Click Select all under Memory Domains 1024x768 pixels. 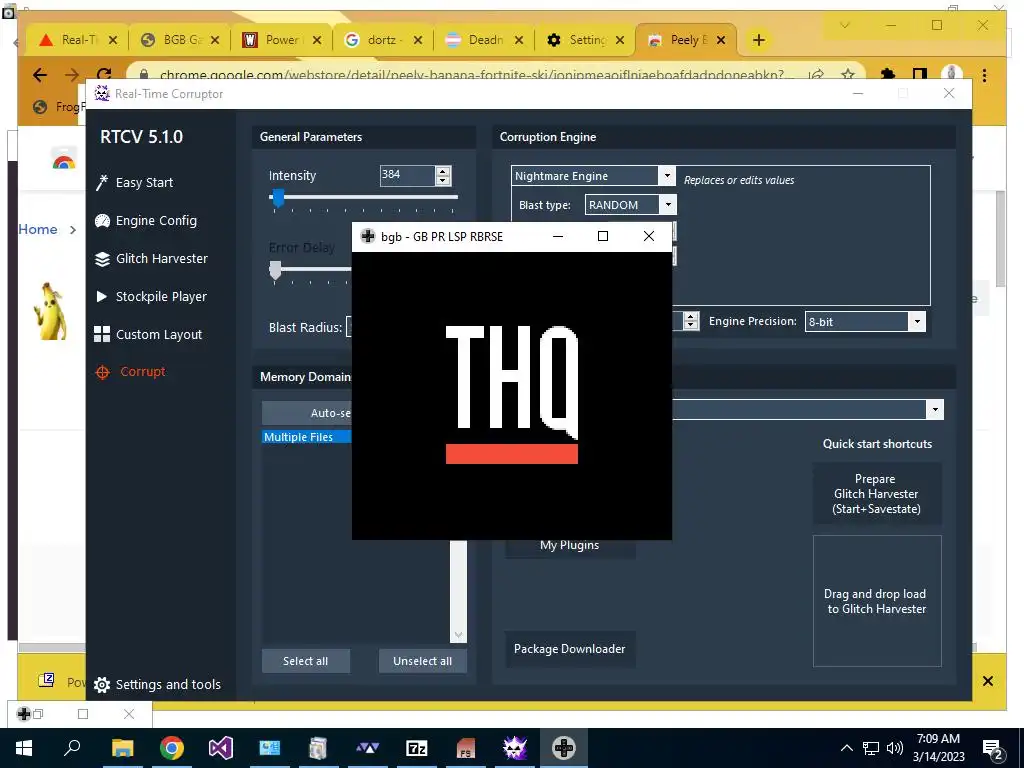[306, 661]
